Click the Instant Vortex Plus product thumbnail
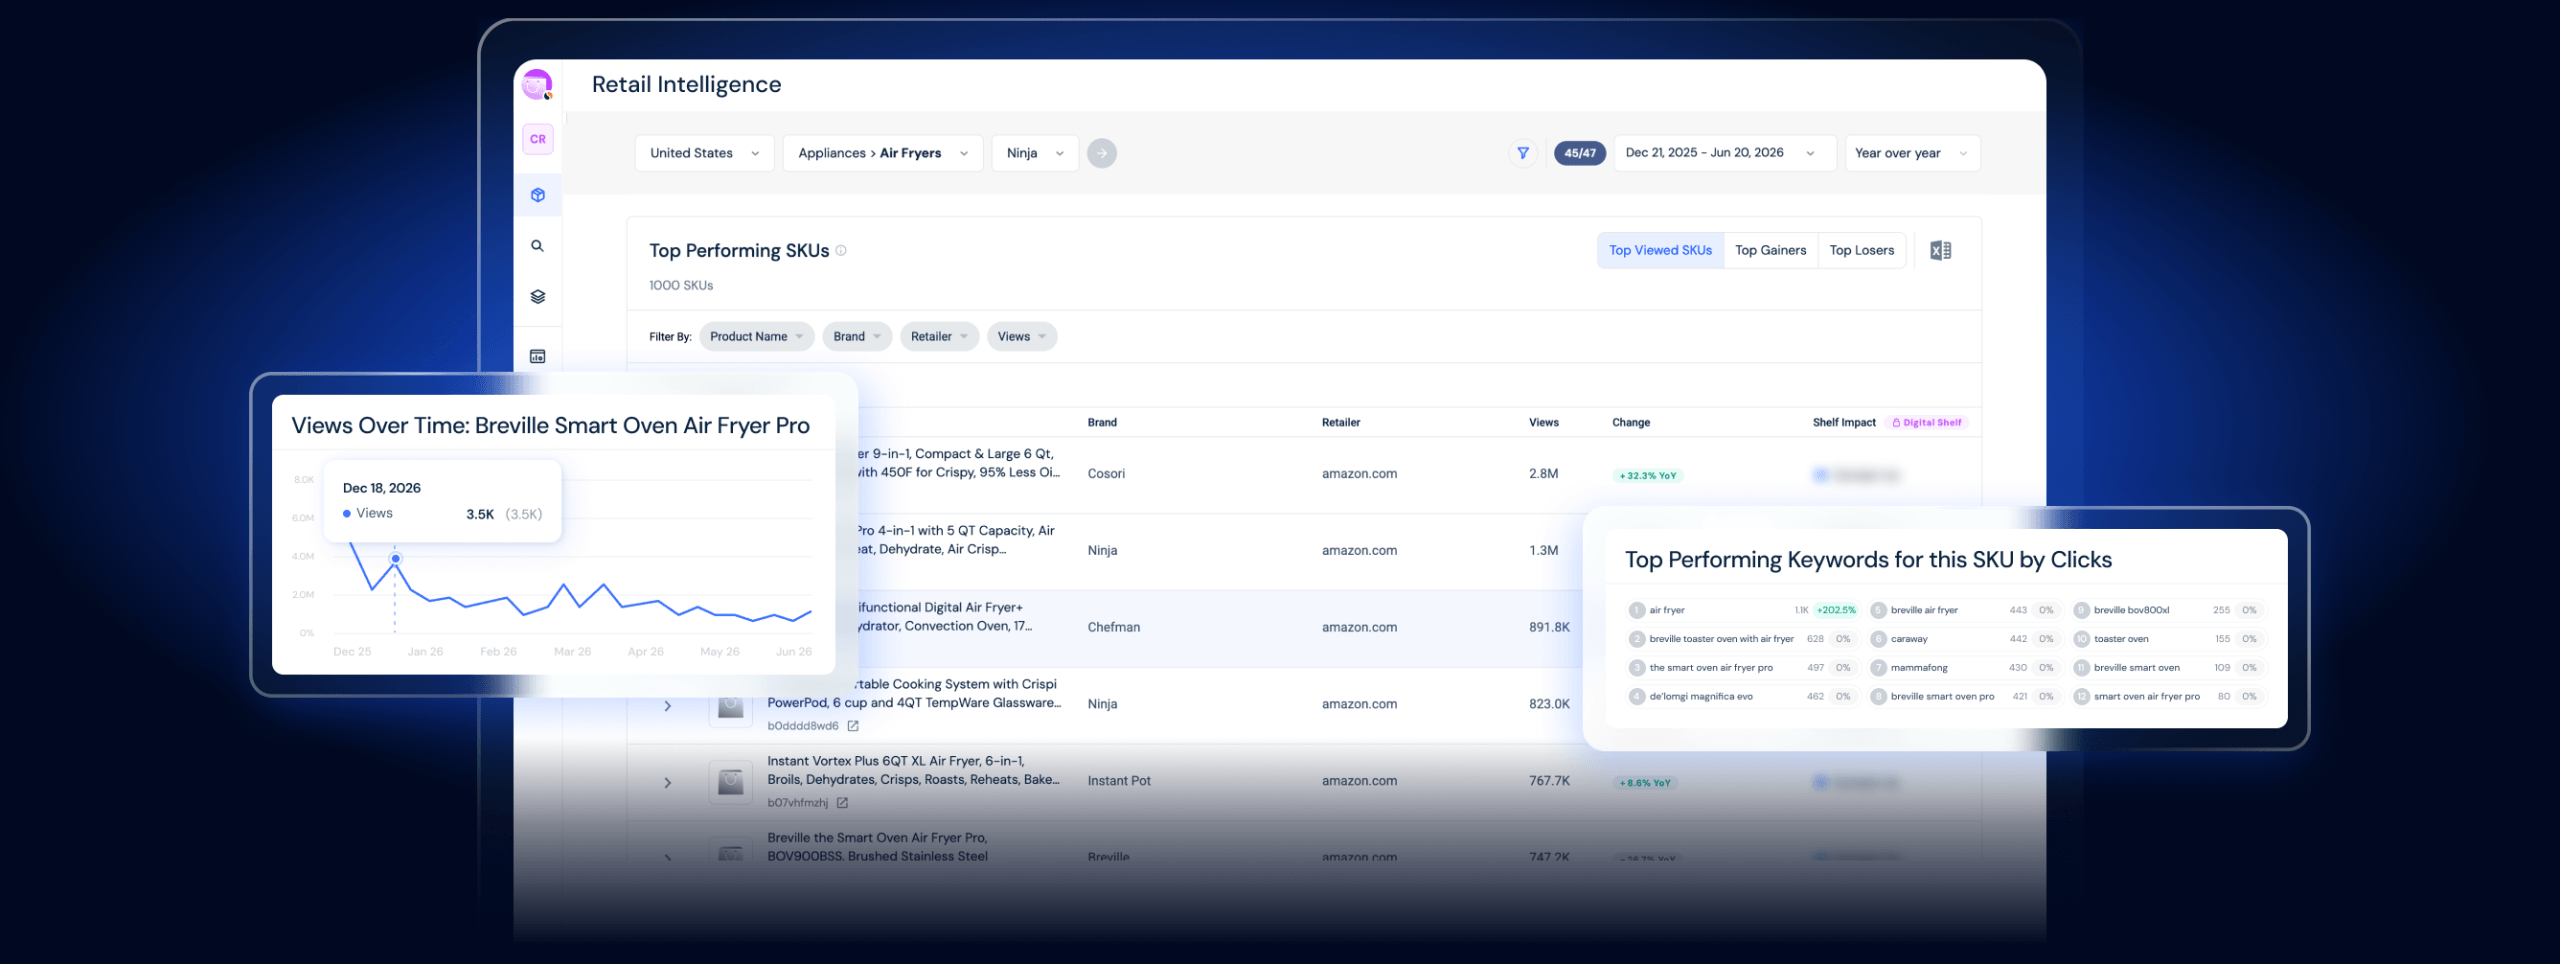The image size is (2560, 964). tap(731, 783)
